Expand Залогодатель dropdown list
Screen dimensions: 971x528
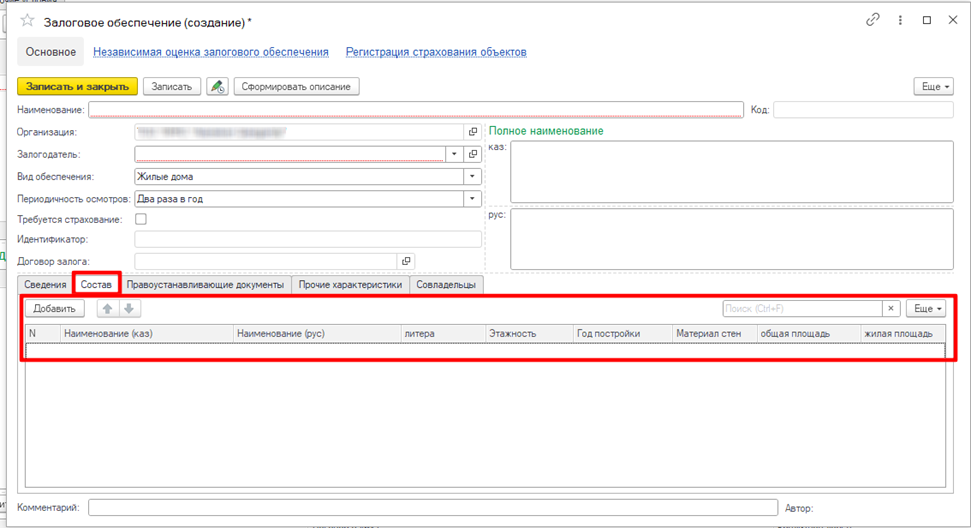coord(455,154)
